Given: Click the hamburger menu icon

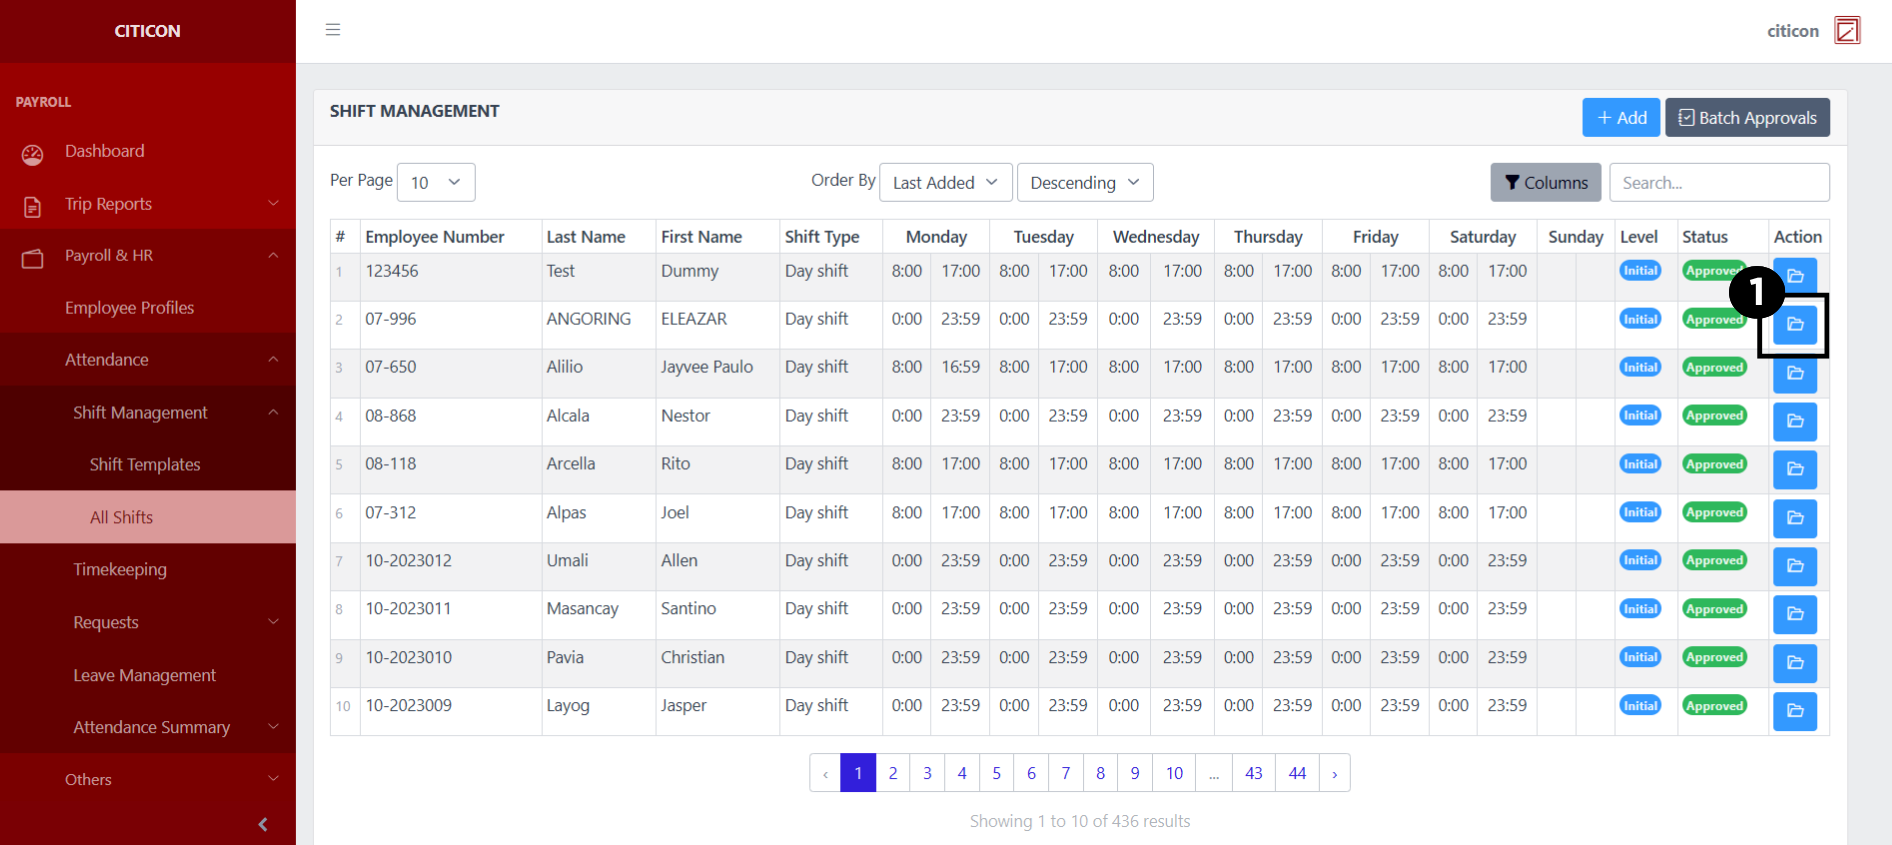Looking at the screenshot, I should 333,30.
